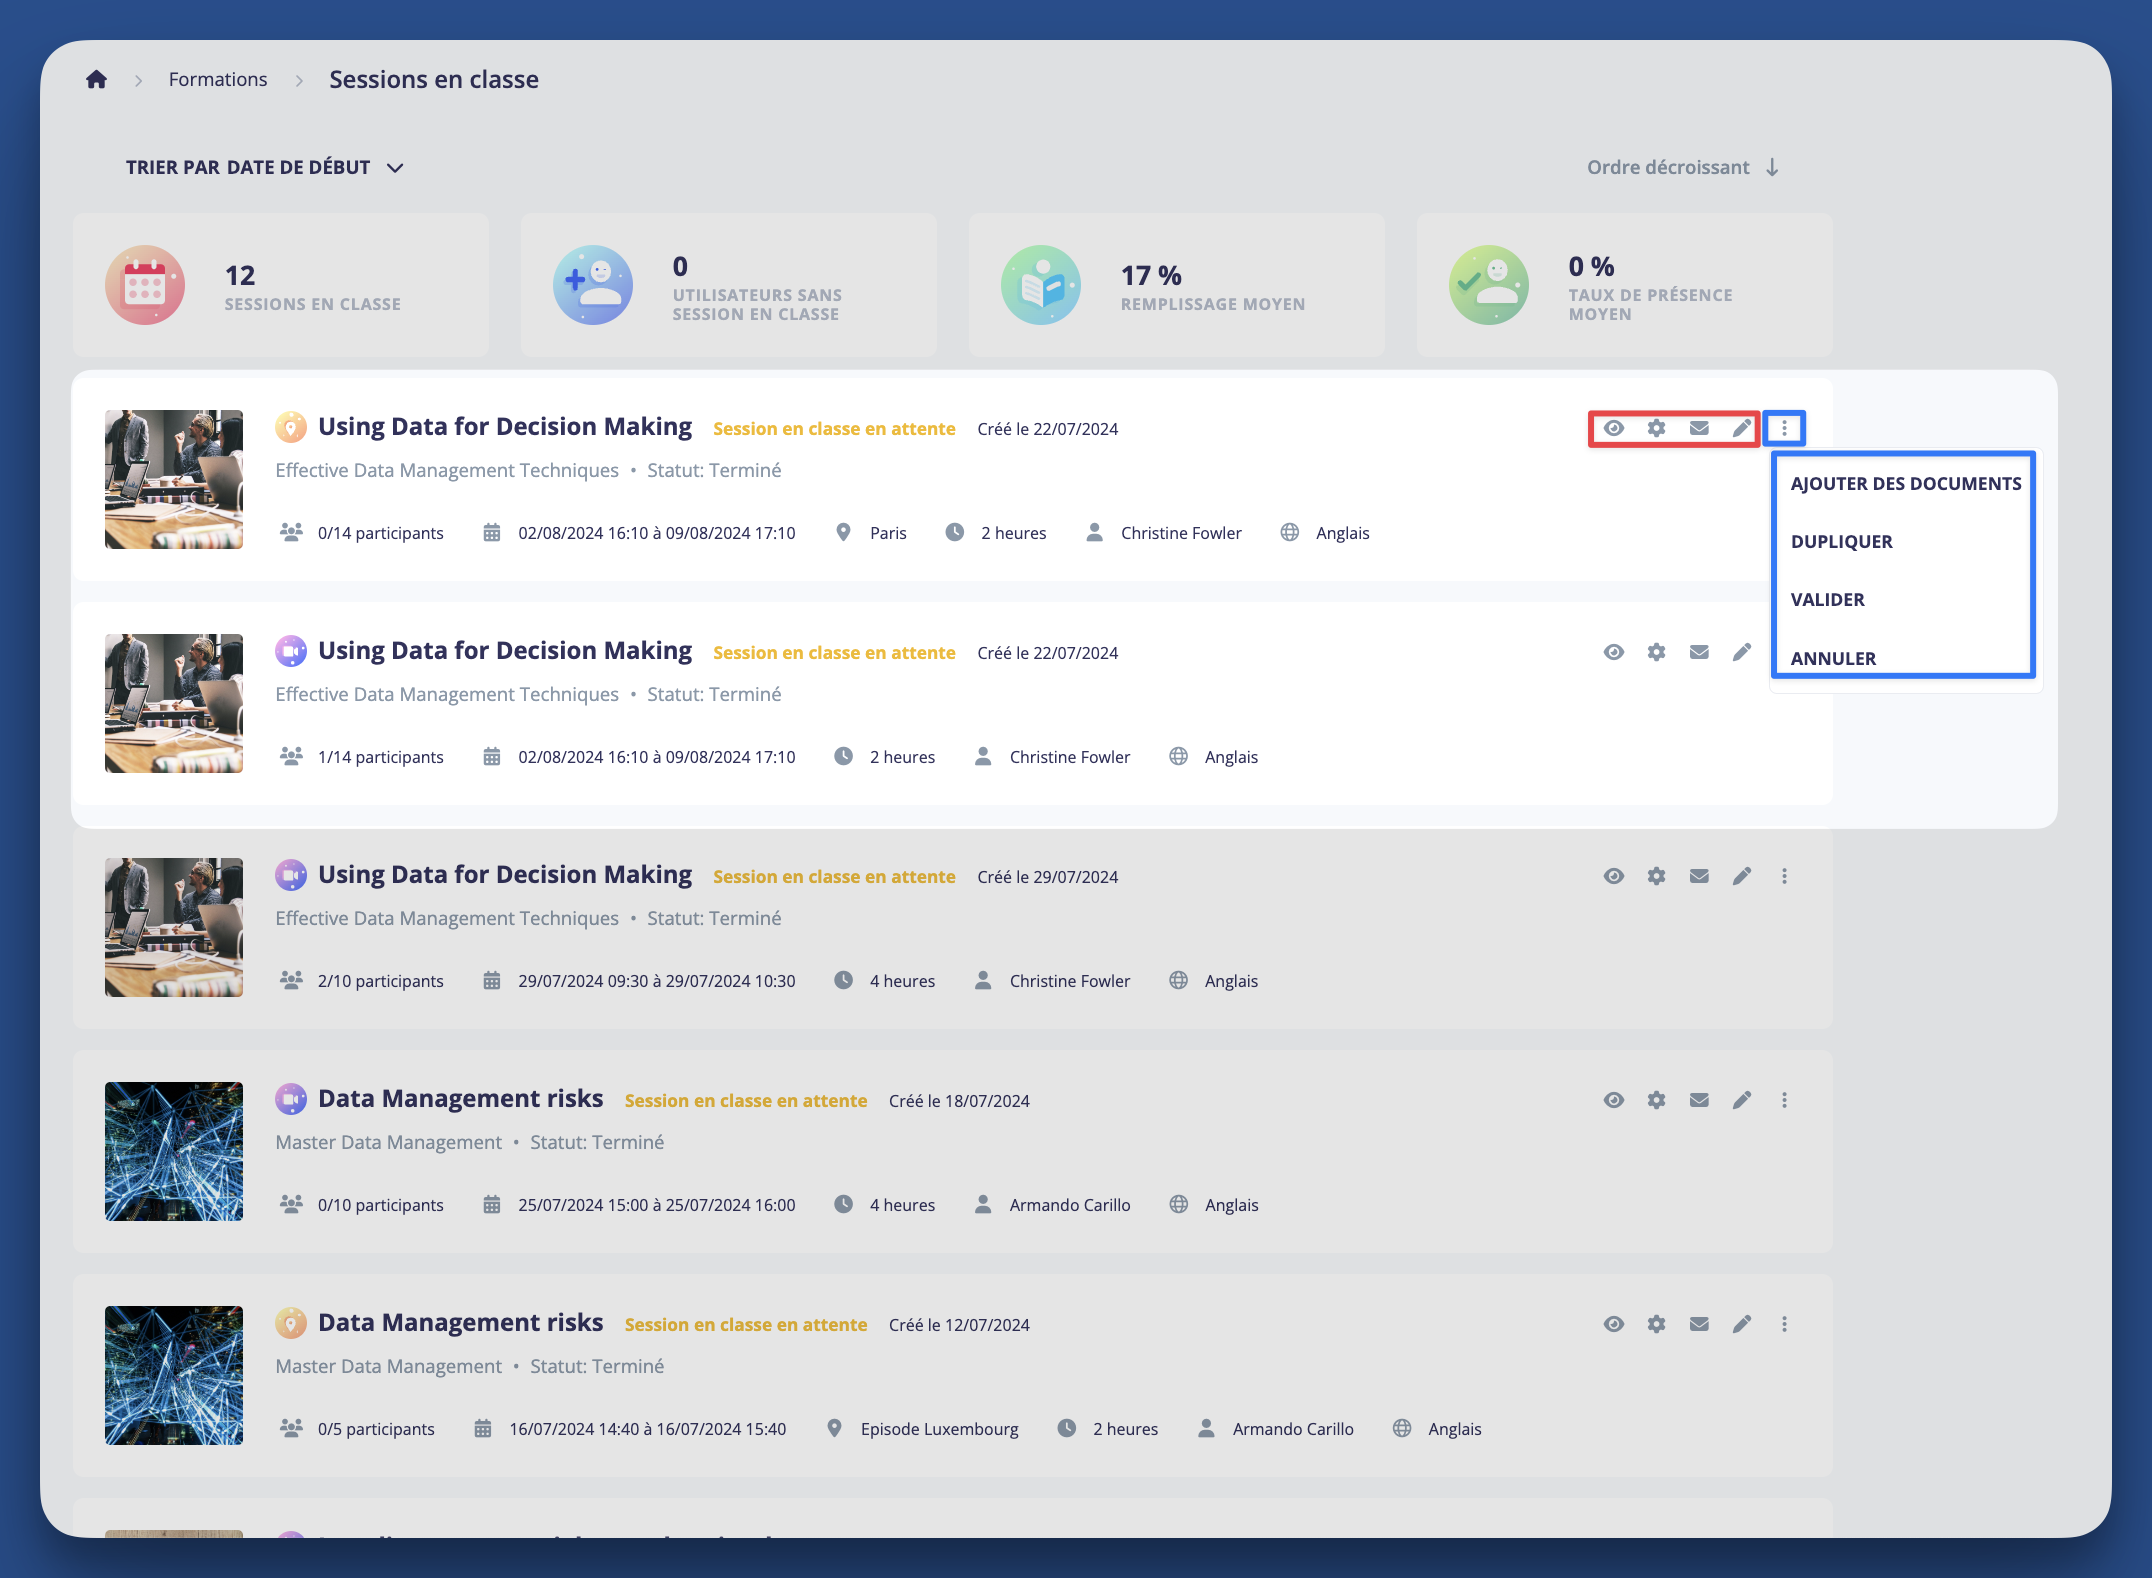Click envelope icon for session created 18/07/2024
2152x1578 pixels.
(x=1699, y=1100)
